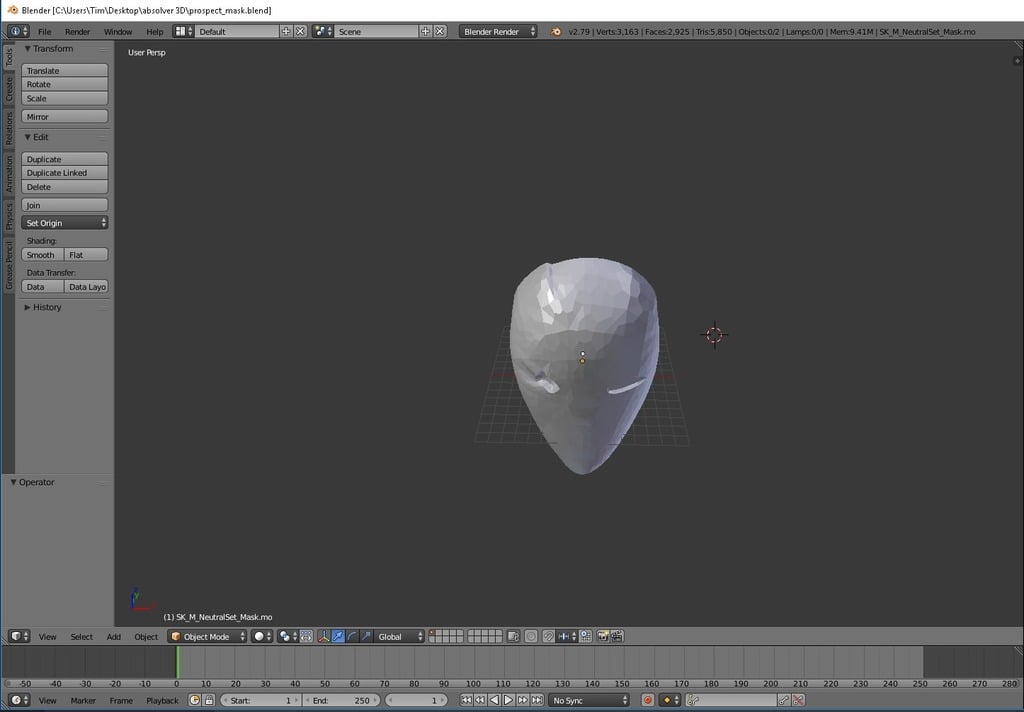Click the Rotate button

click(x=65, y=84)
